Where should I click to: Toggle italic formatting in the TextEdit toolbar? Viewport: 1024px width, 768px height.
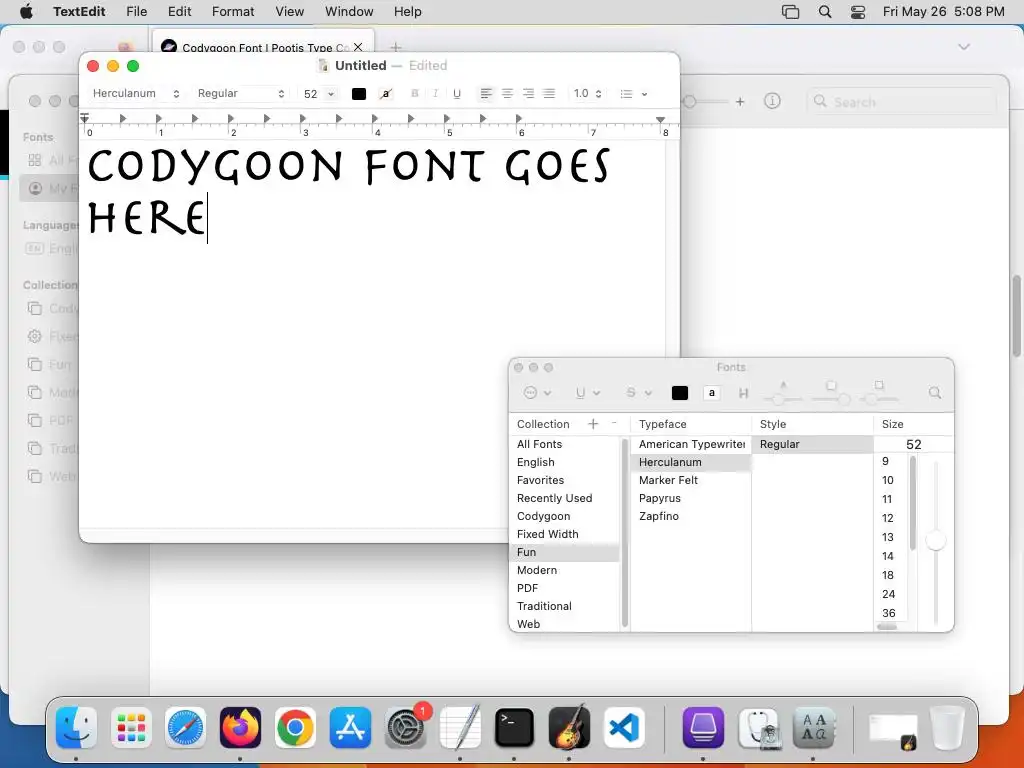tap(435, 93)
